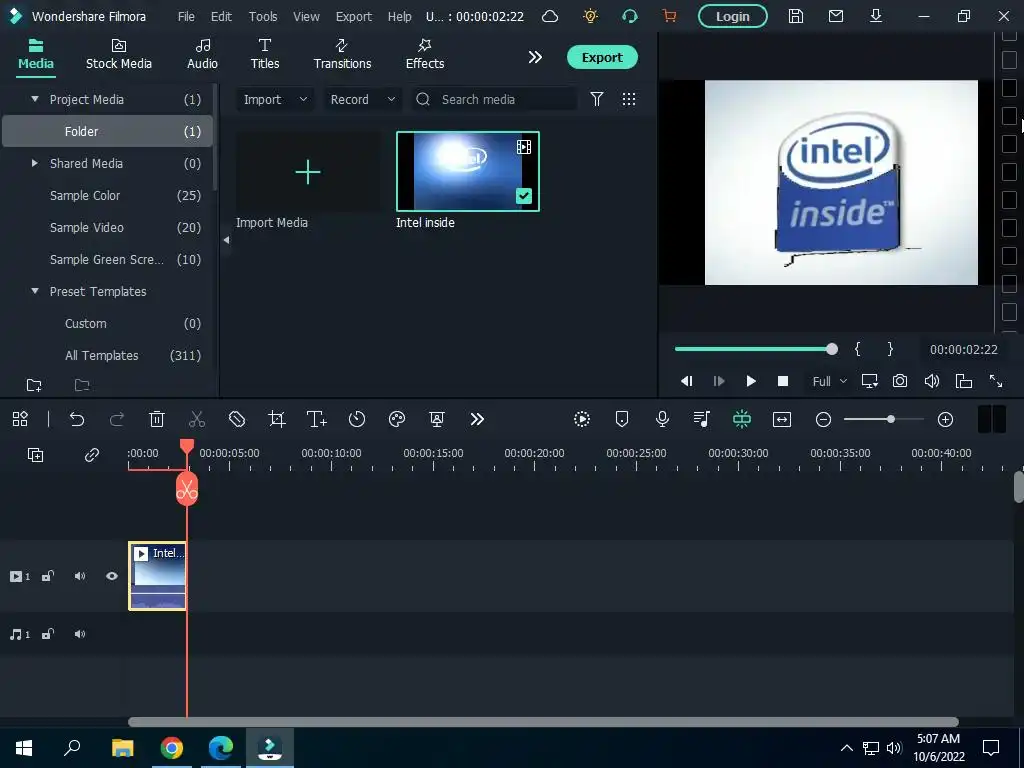Click the voiceover microphone icon

[x=662, y=419]
